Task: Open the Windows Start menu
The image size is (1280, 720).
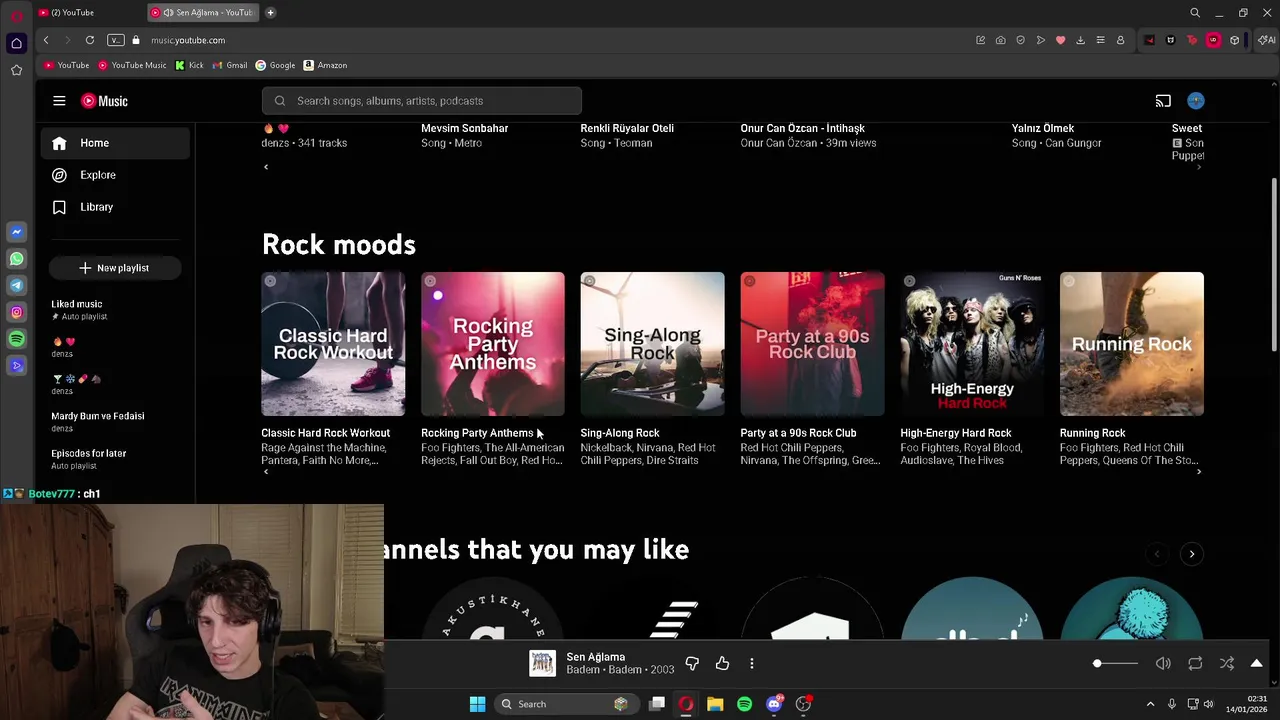Action: (x=477, y=704)
